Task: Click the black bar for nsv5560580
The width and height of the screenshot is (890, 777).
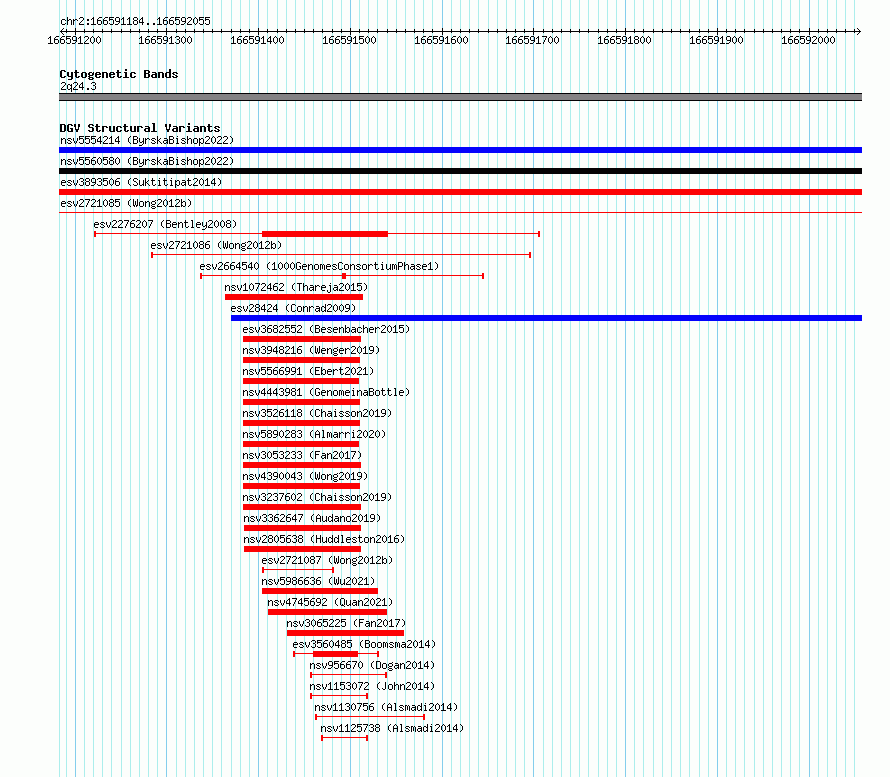Action: (460, 171)
